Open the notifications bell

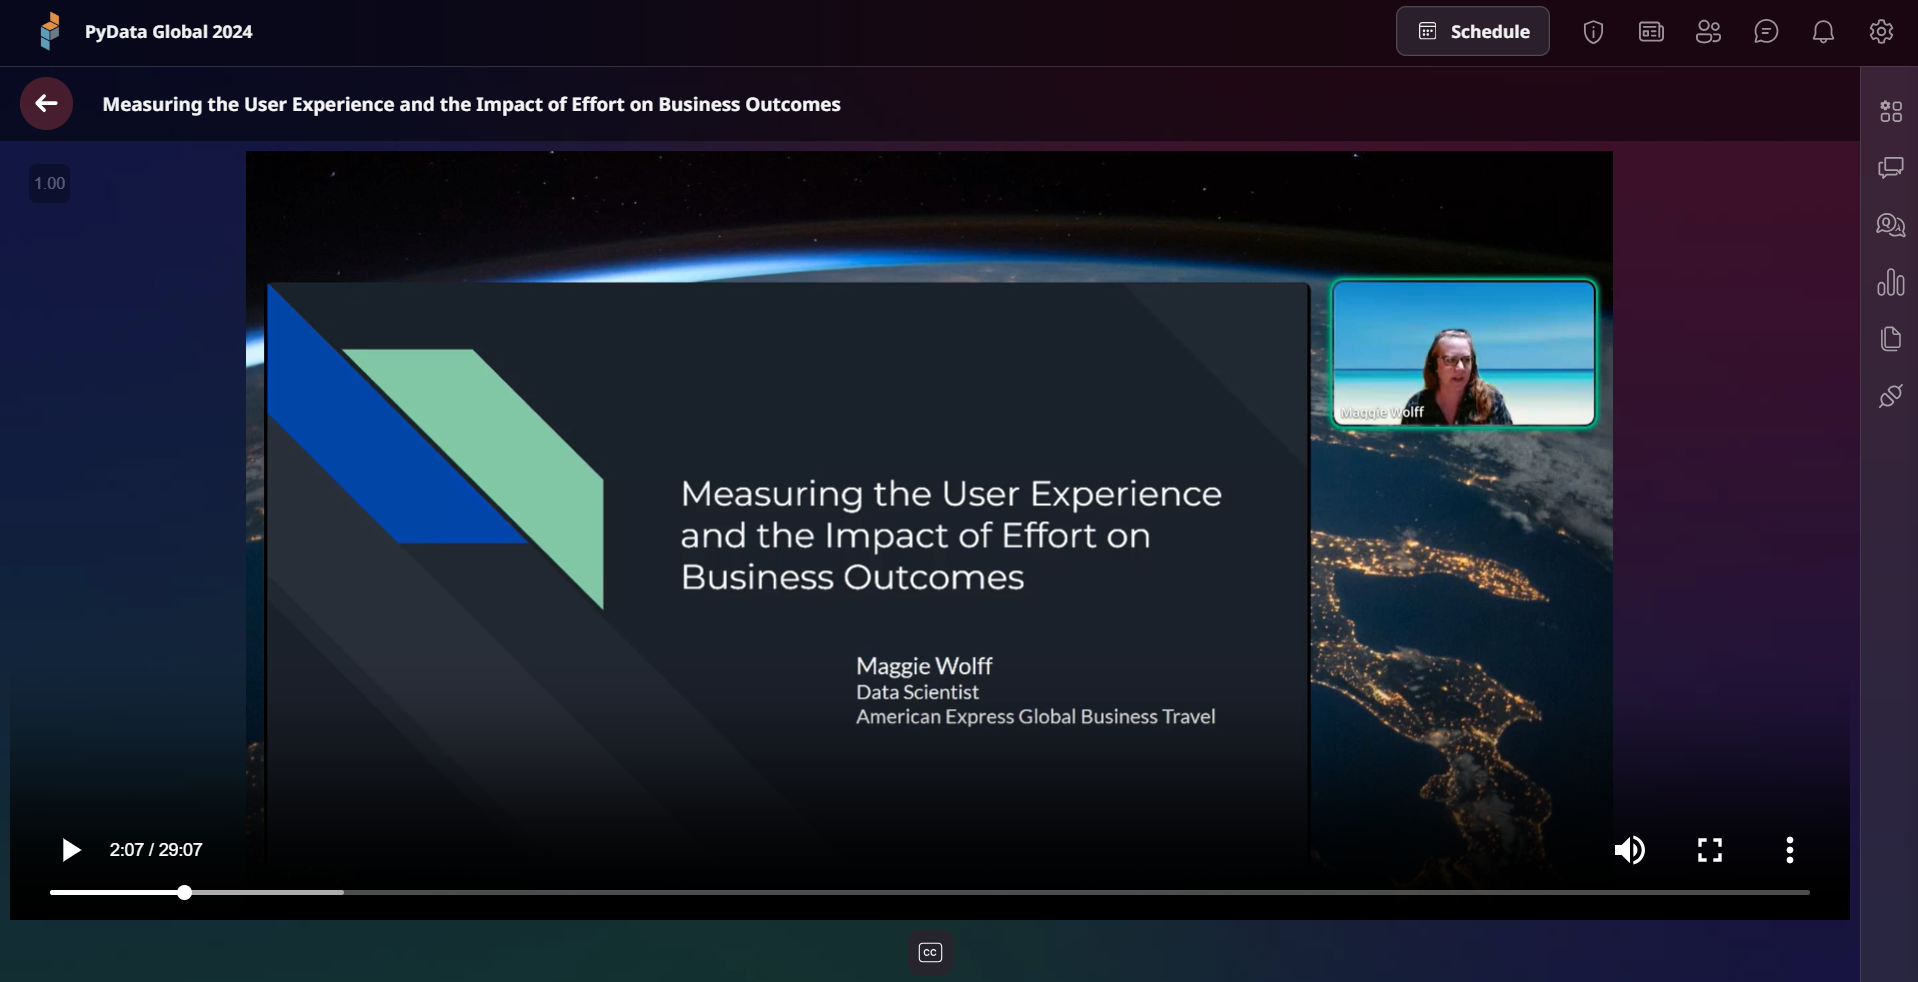(x=1823, y=32)
